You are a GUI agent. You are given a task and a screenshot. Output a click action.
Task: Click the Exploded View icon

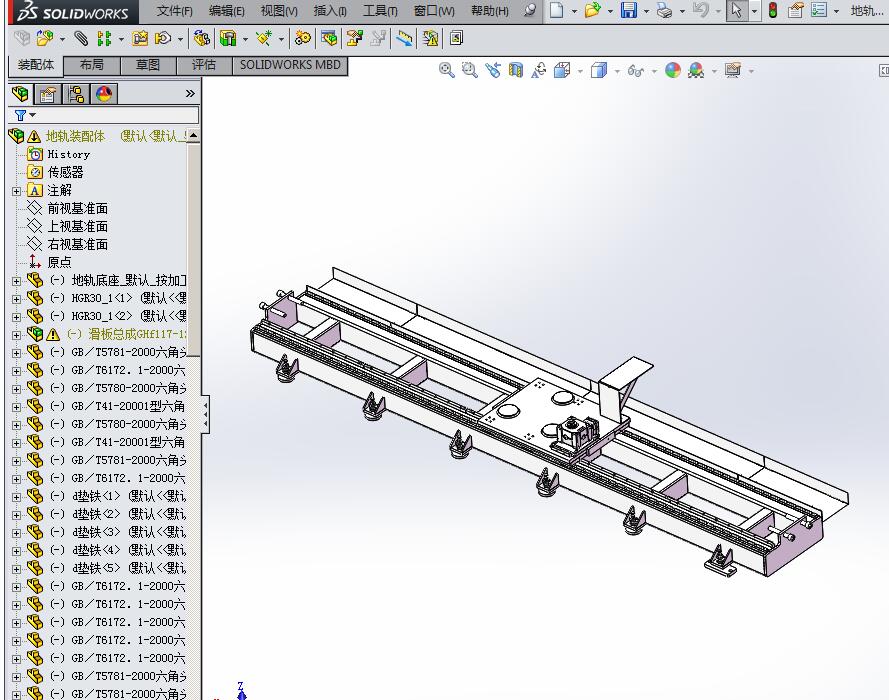pos(354,38)
